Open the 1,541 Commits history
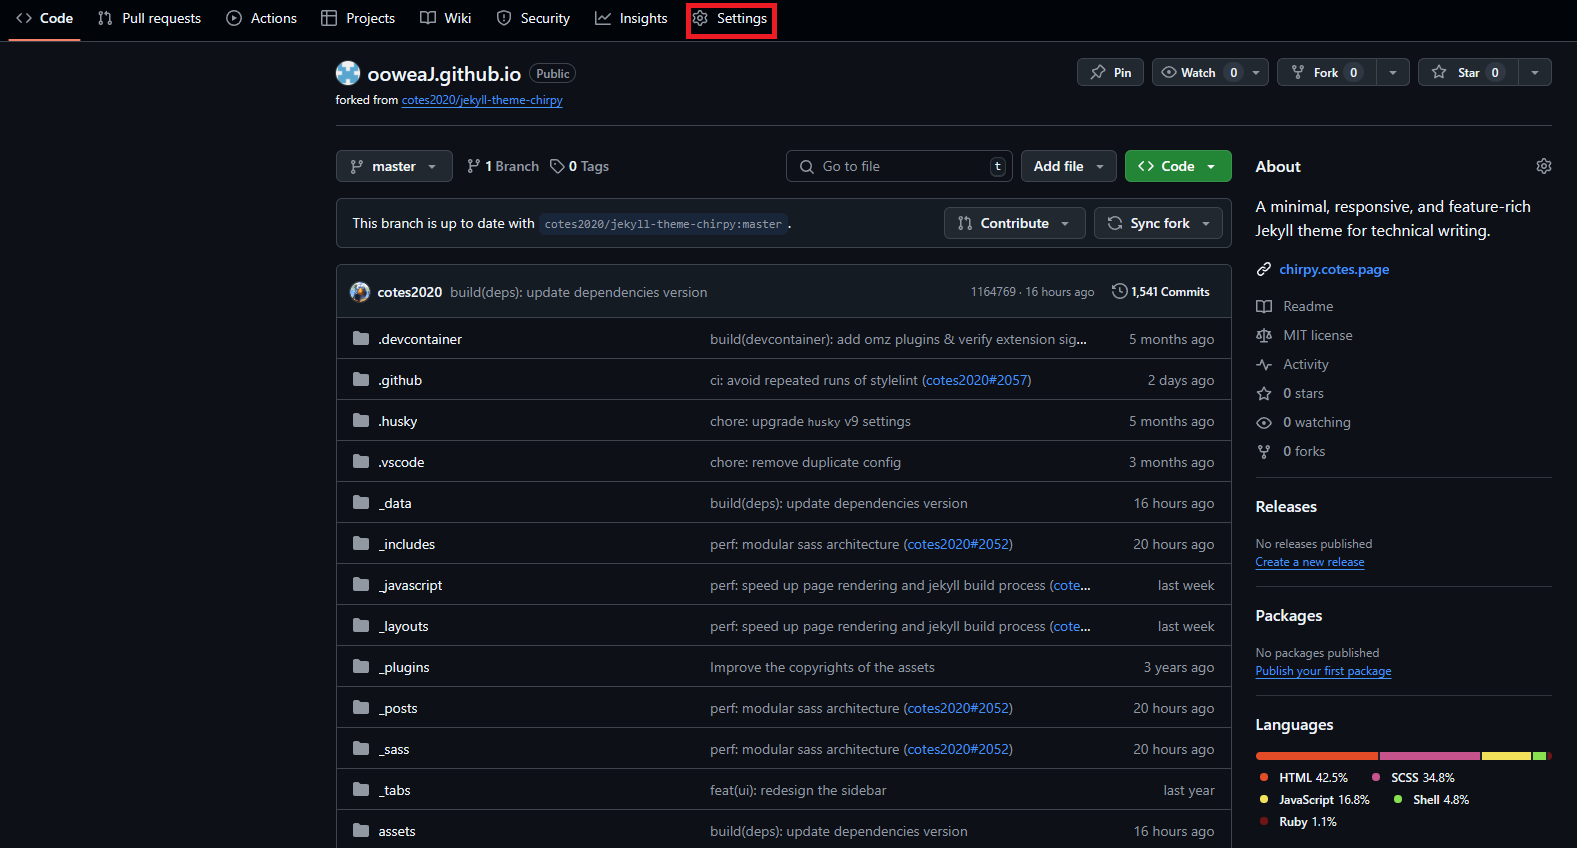The image size is (1577, 848). pyautogui.click(x=1161, y=292)
